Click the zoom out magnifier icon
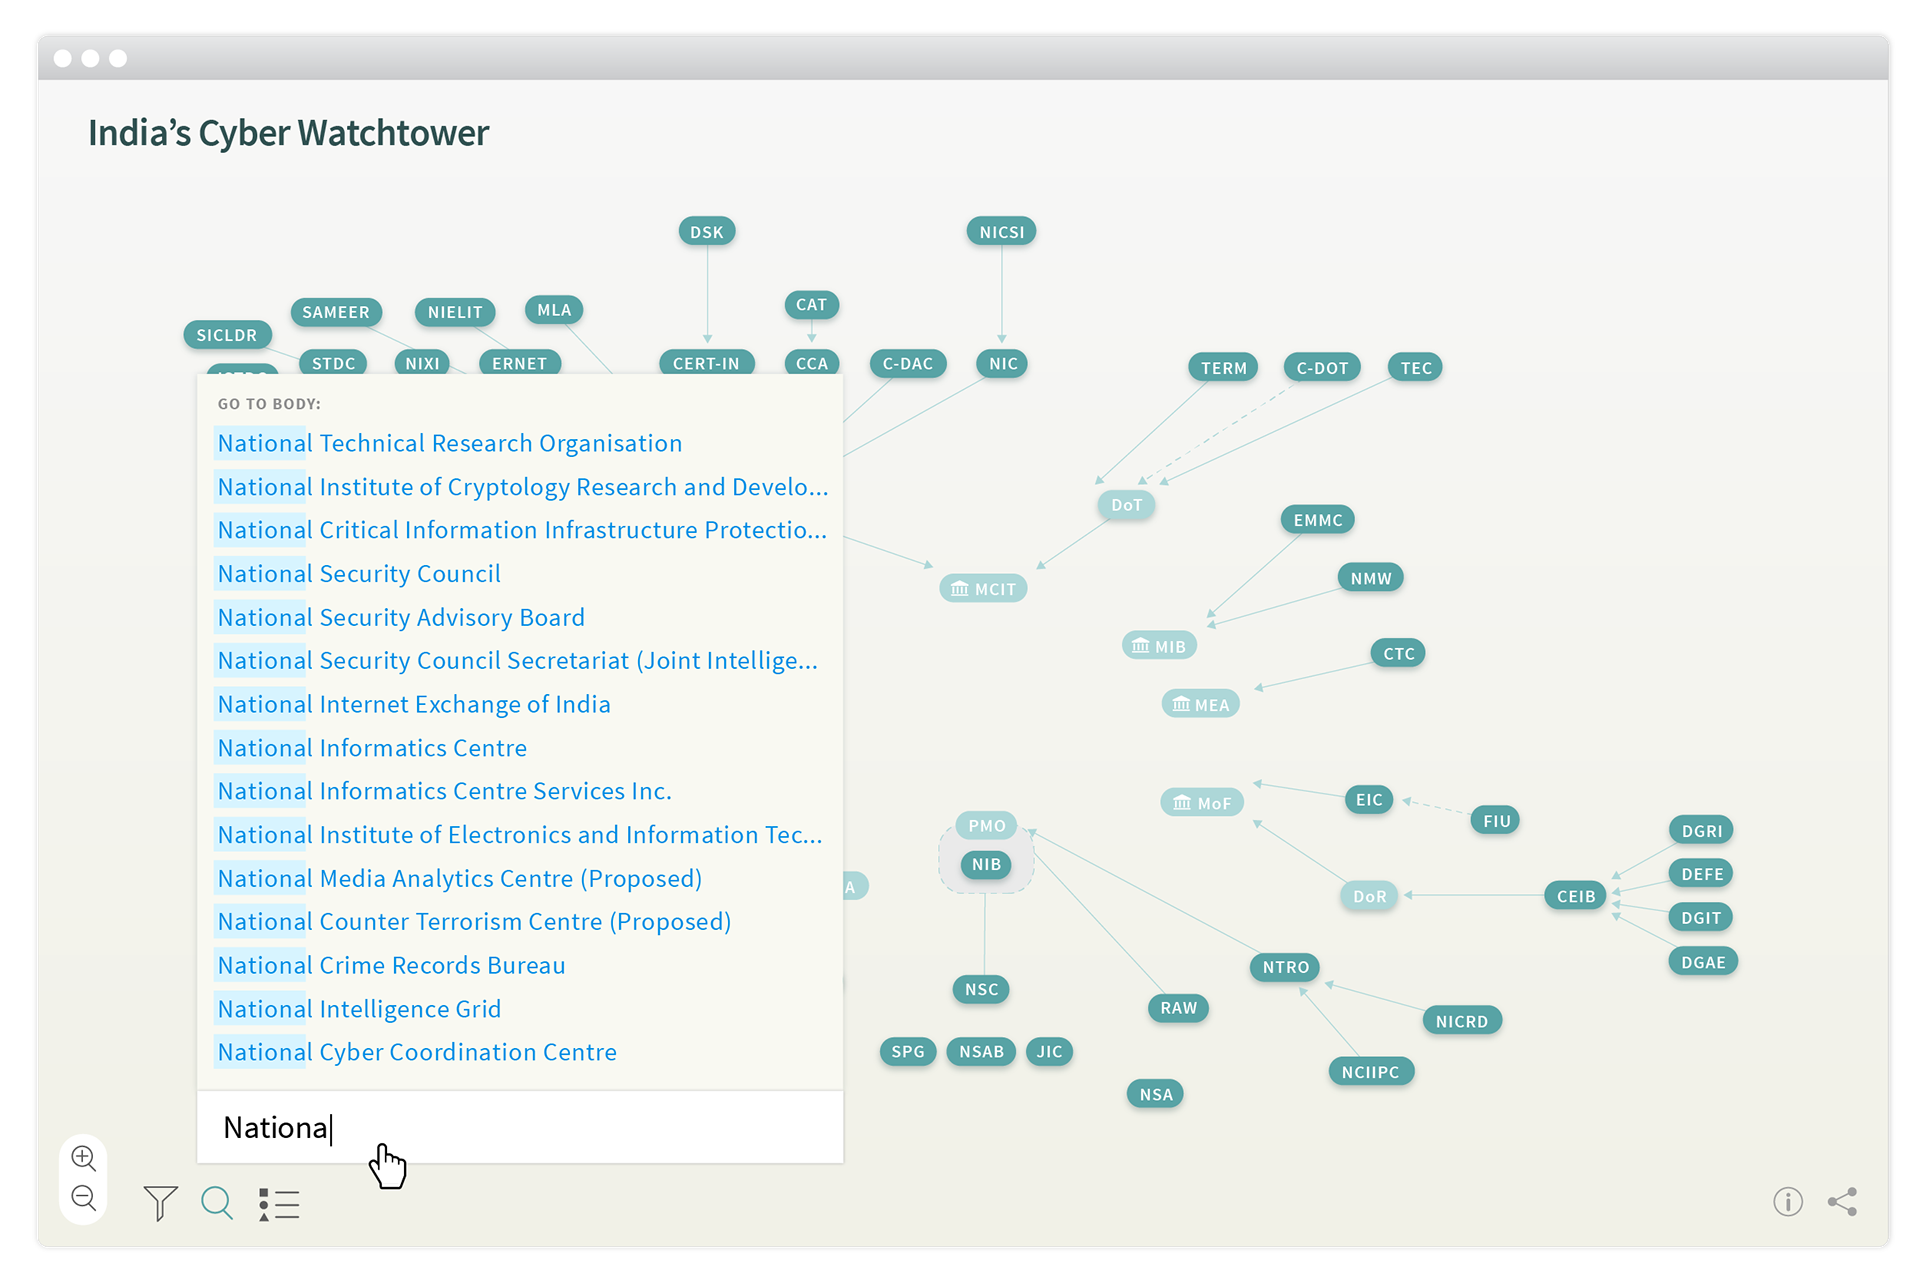This screenshot has height=1280, width=1920. coord(84,1197)
